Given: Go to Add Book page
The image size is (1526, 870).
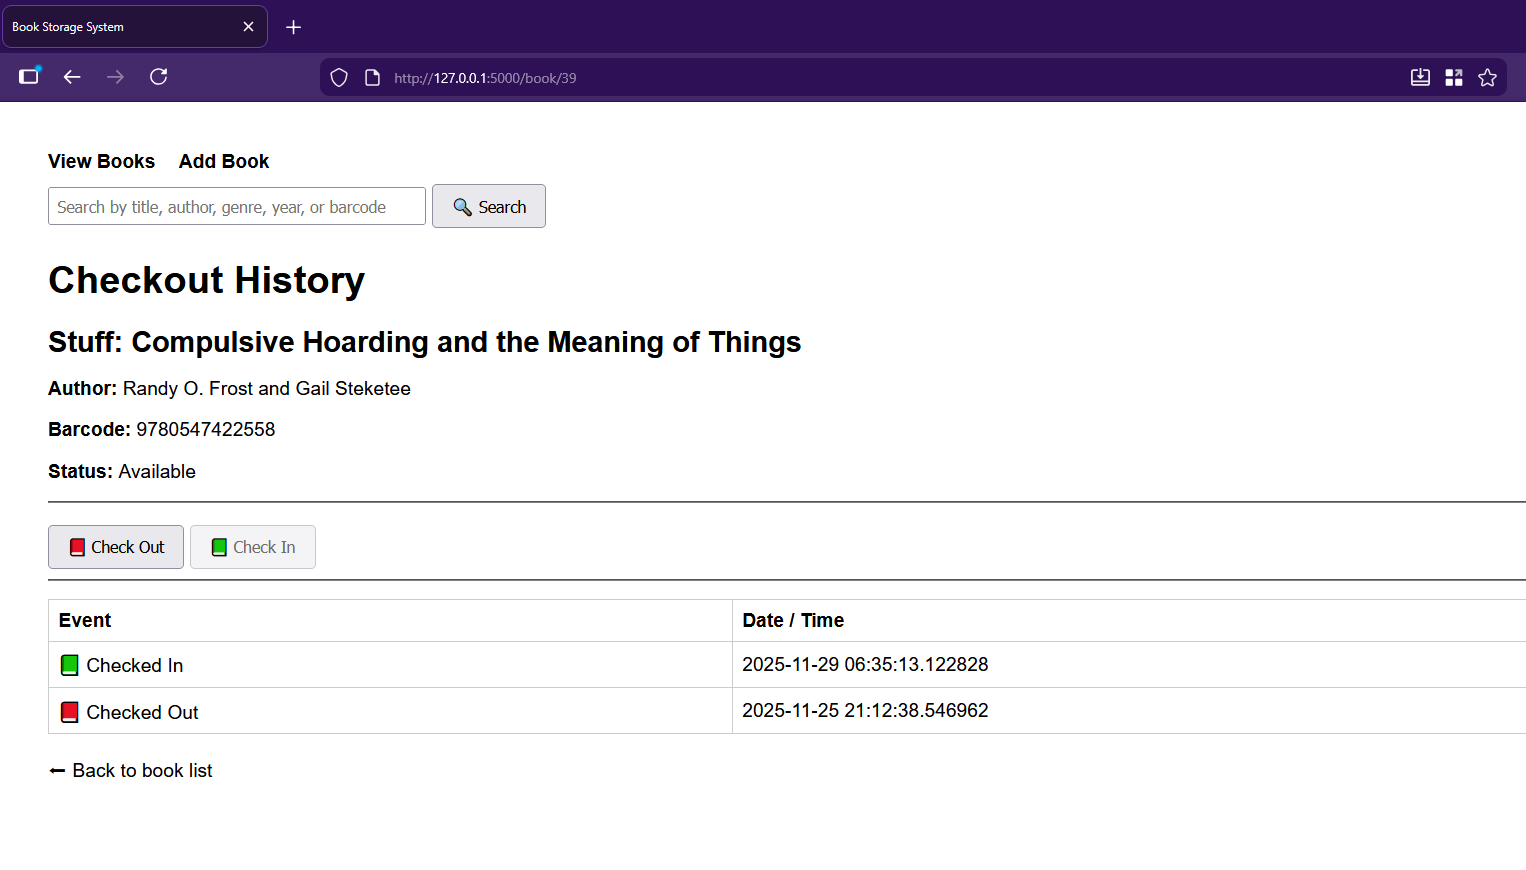Looking at the screenshot, I should (x=224, y=161).
